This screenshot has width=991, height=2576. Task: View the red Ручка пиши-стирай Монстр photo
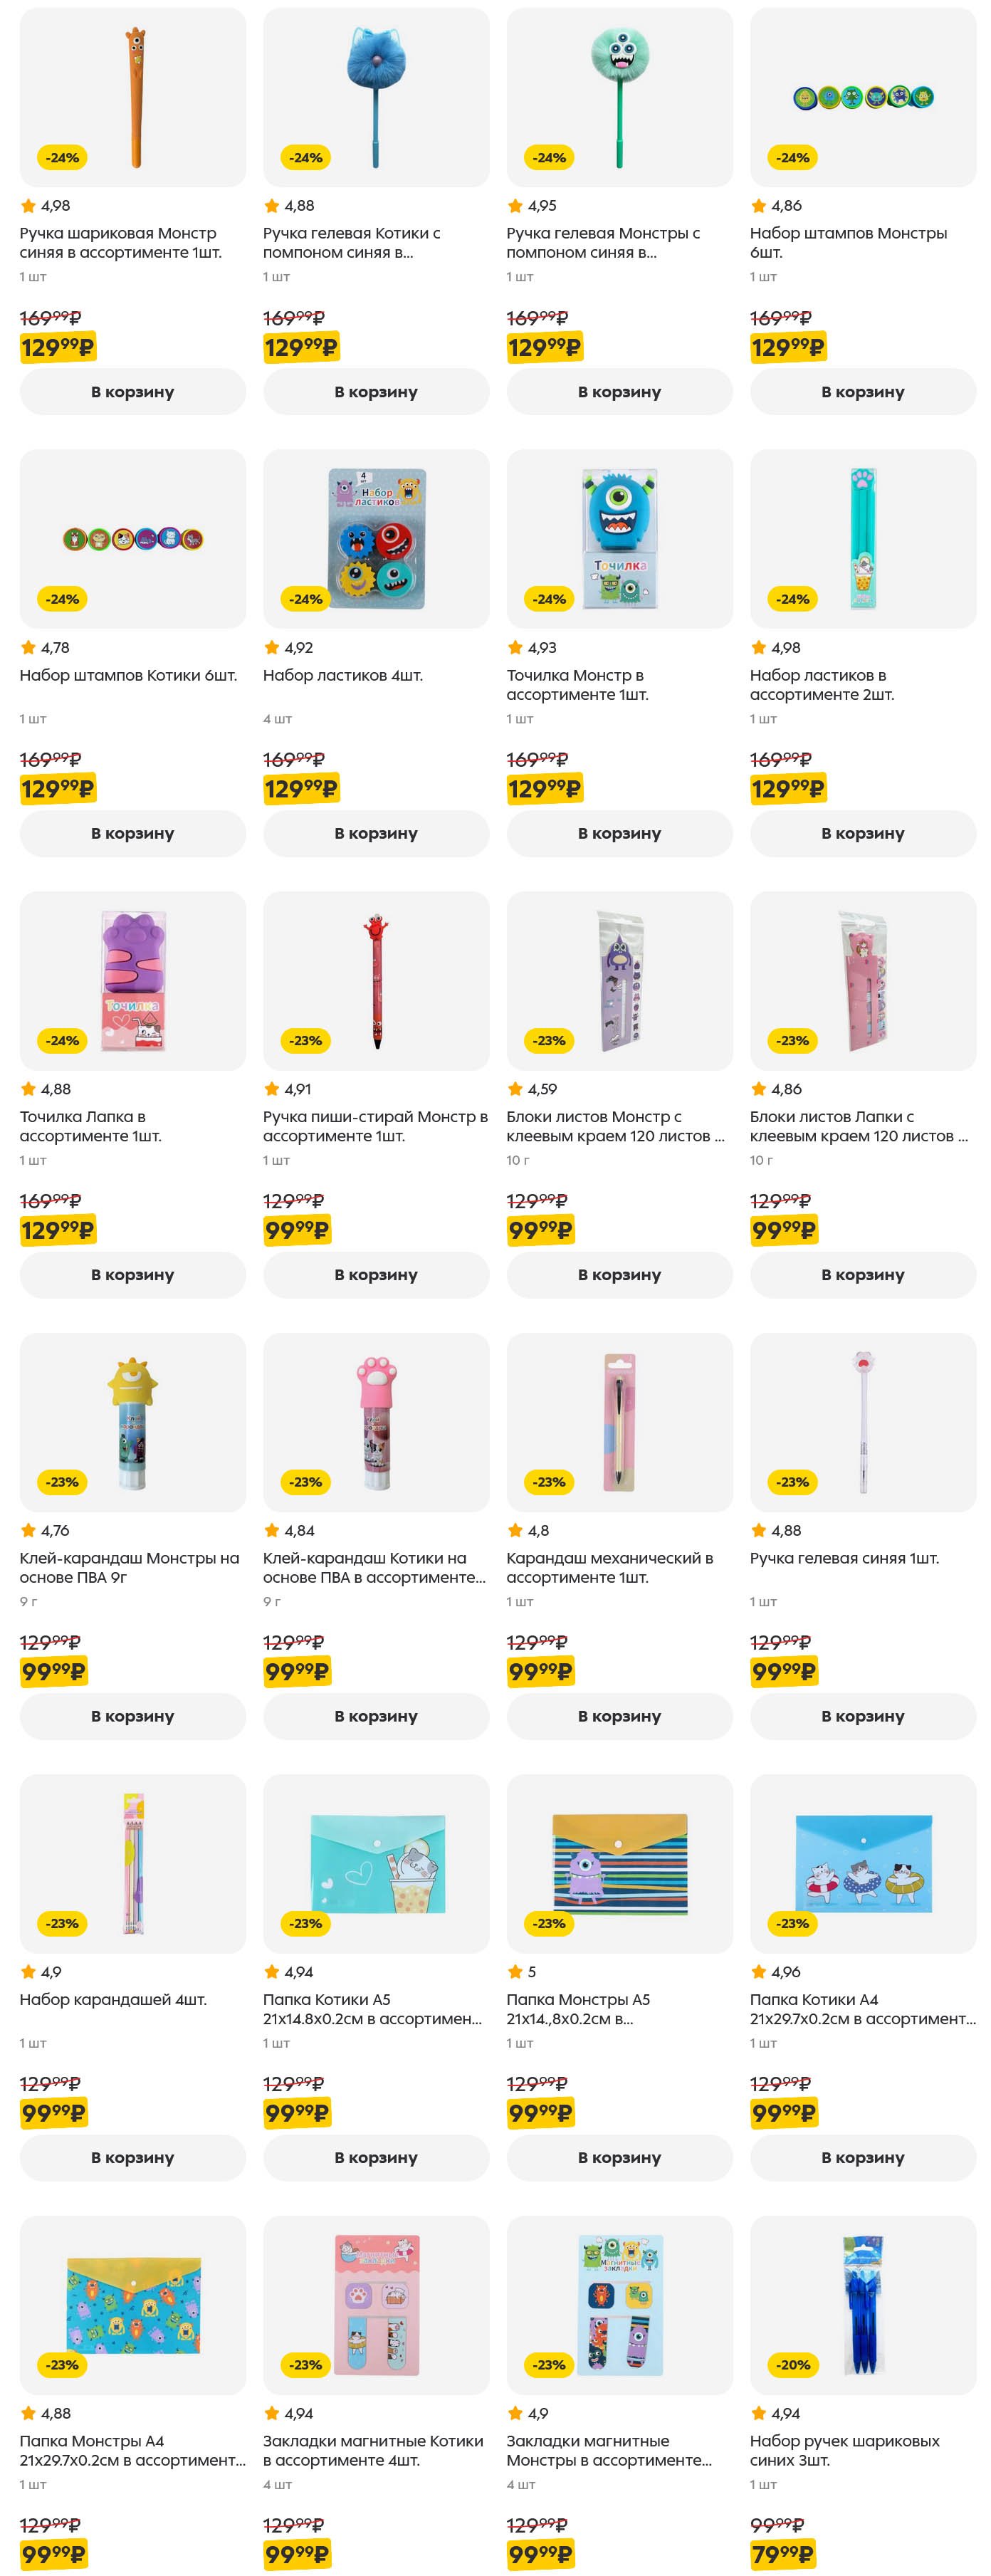pos(376,980)
